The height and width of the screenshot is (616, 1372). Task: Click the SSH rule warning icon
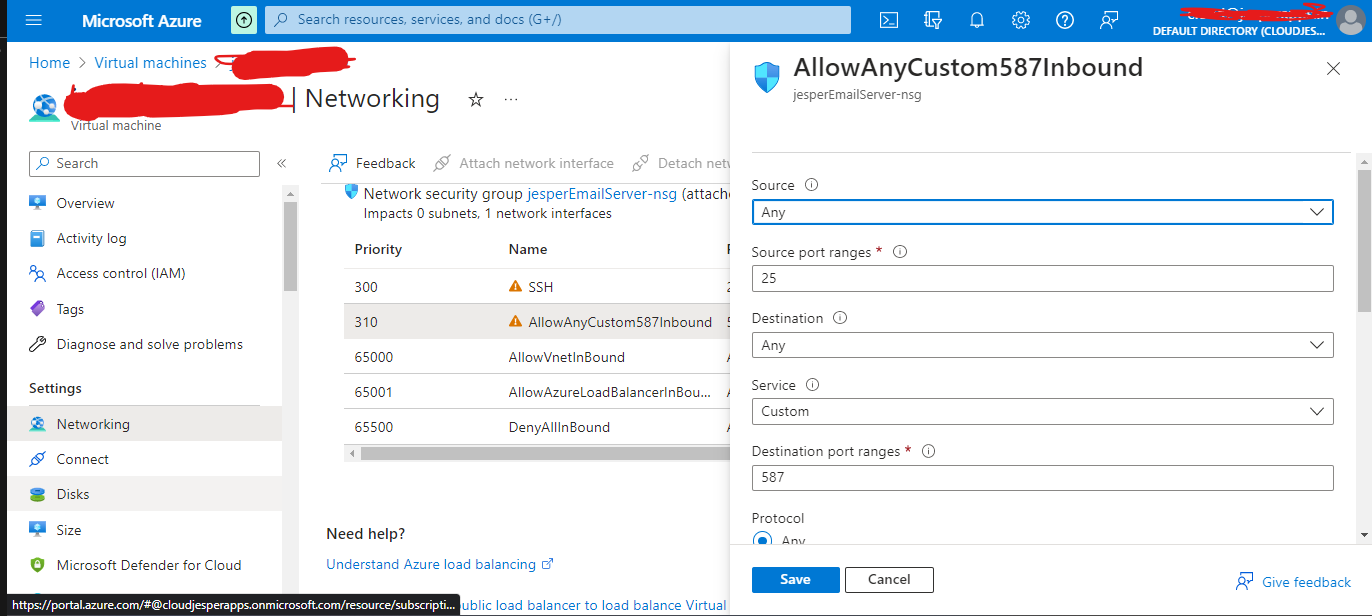[x=516, y=286]
